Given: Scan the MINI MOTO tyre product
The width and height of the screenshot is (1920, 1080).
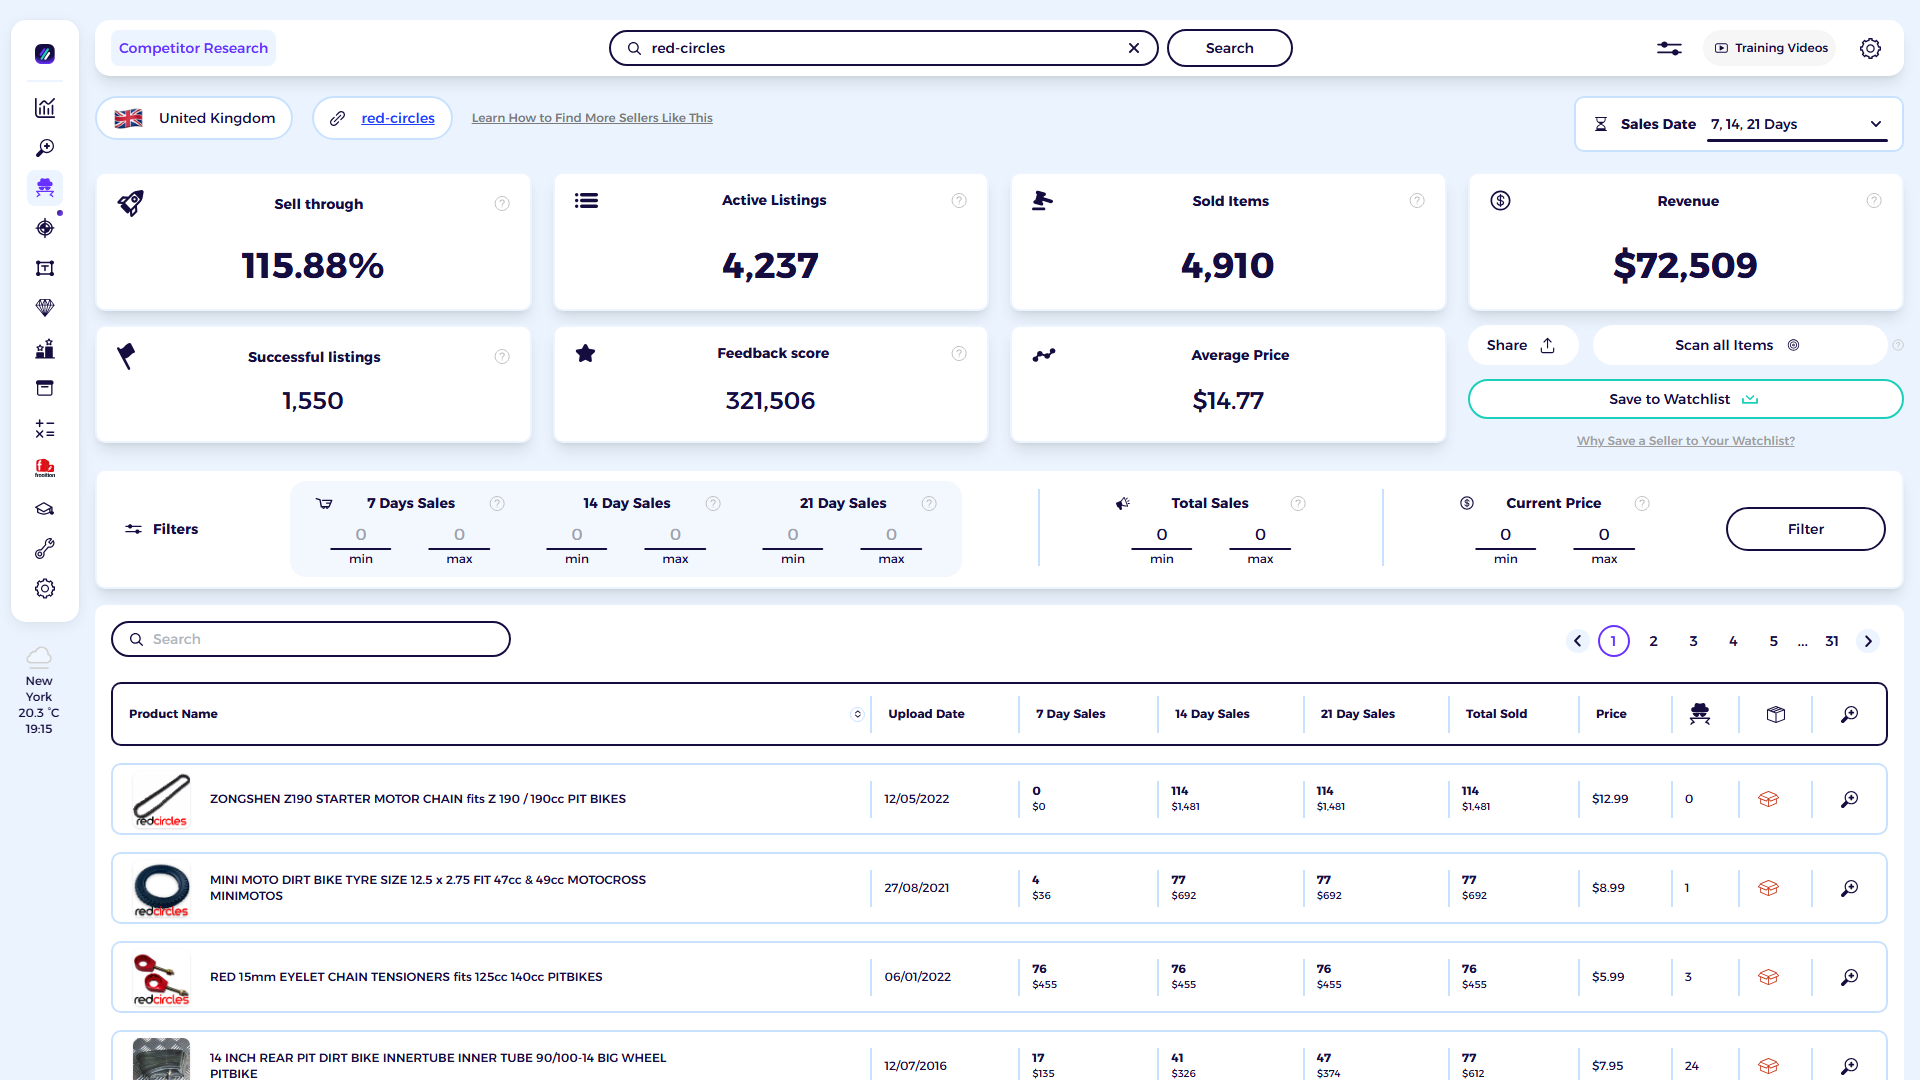Looking at the screenshot, I should pos(1850,888).
